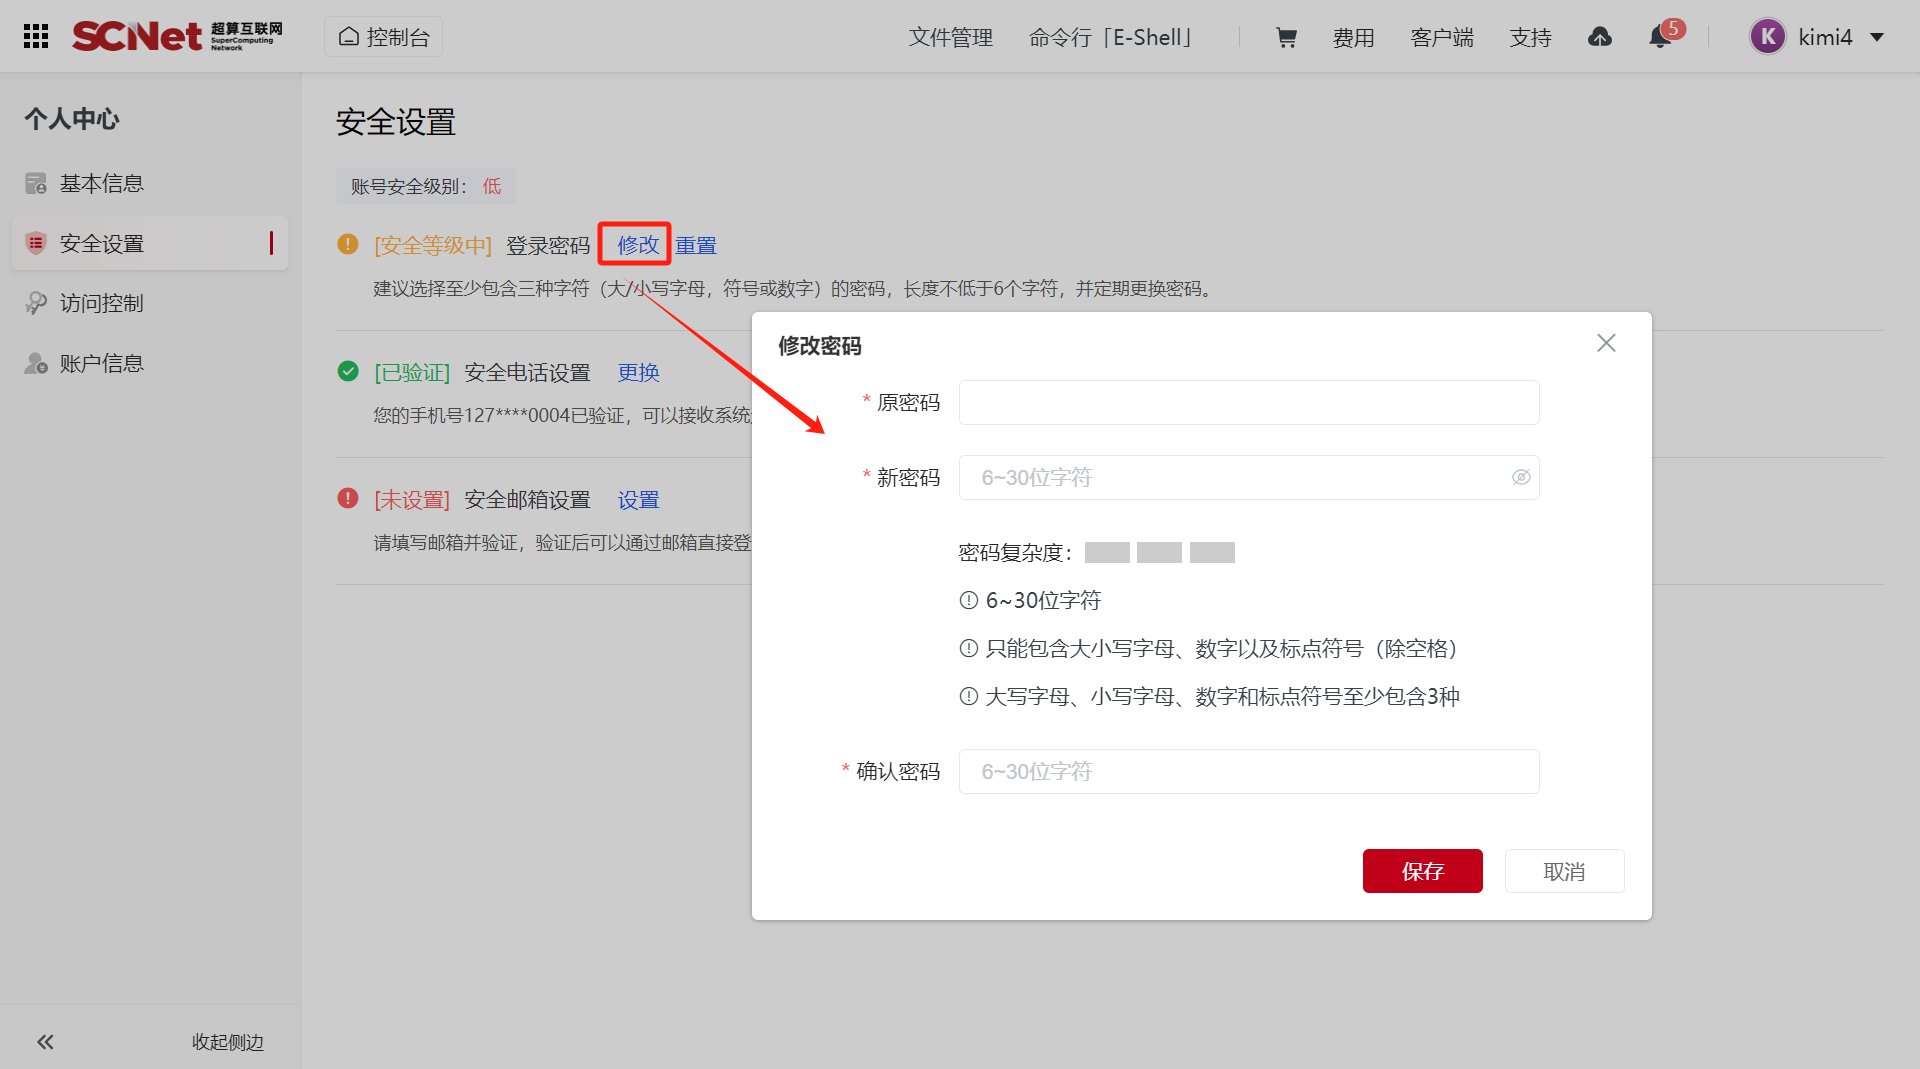Open the cloud upload icon
1920x1069 pixels.
pyautogui.click(x=1599, y=38)
